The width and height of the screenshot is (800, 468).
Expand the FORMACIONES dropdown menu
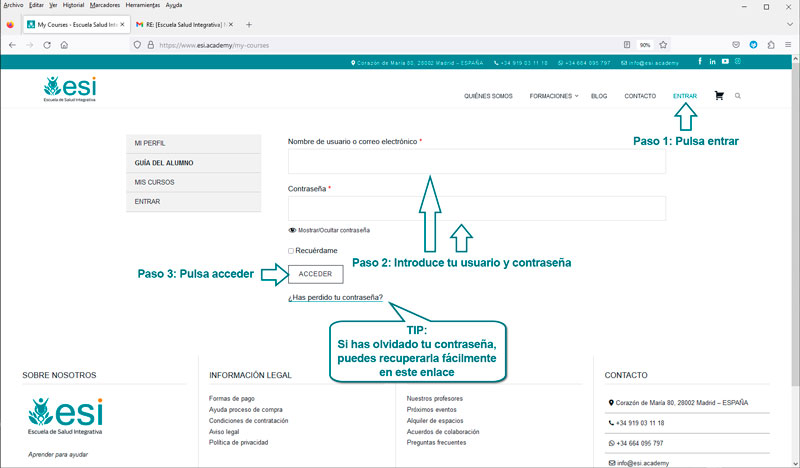[x=554, y=96]
